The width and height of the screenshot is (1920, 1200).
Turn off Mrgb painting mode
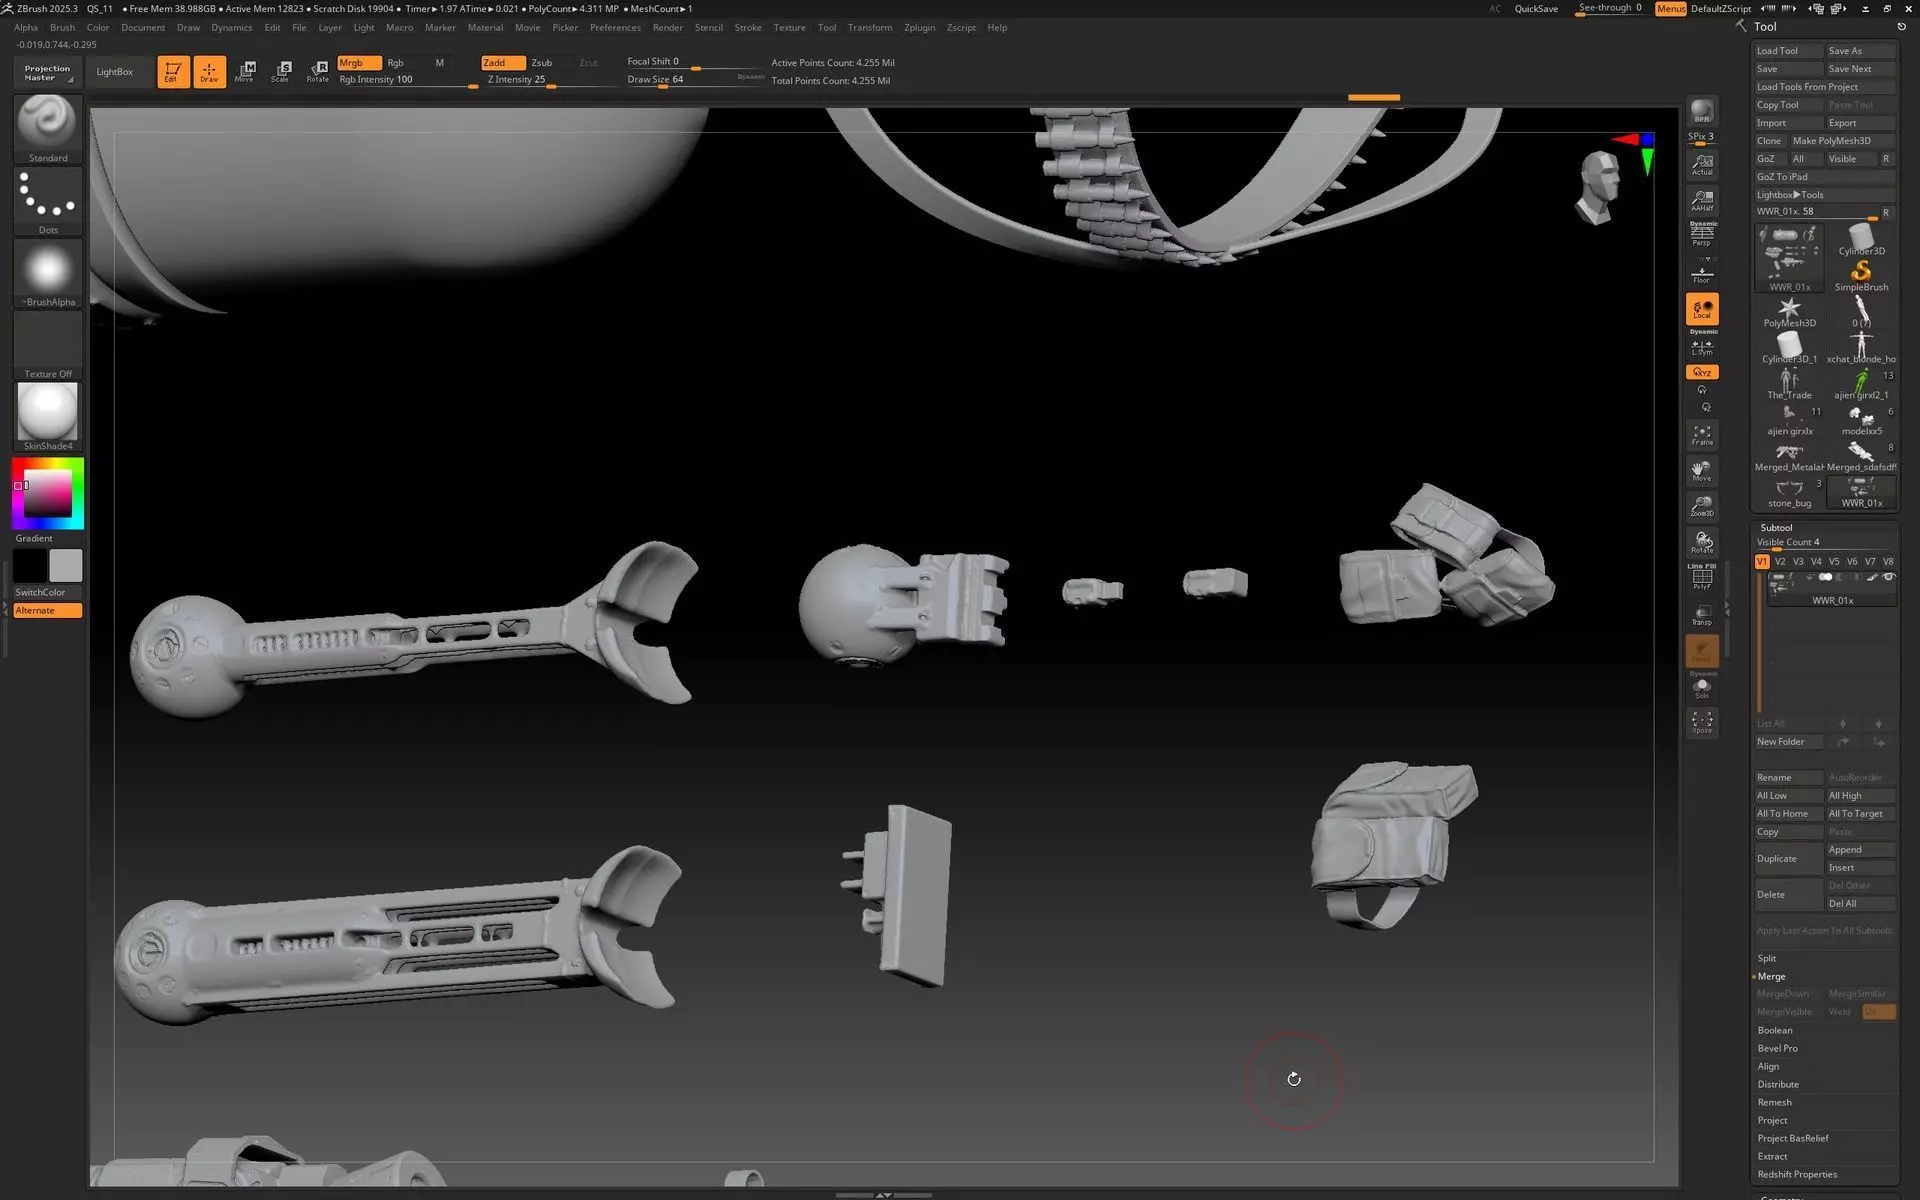pyautogui.click(x=358, y=62)
